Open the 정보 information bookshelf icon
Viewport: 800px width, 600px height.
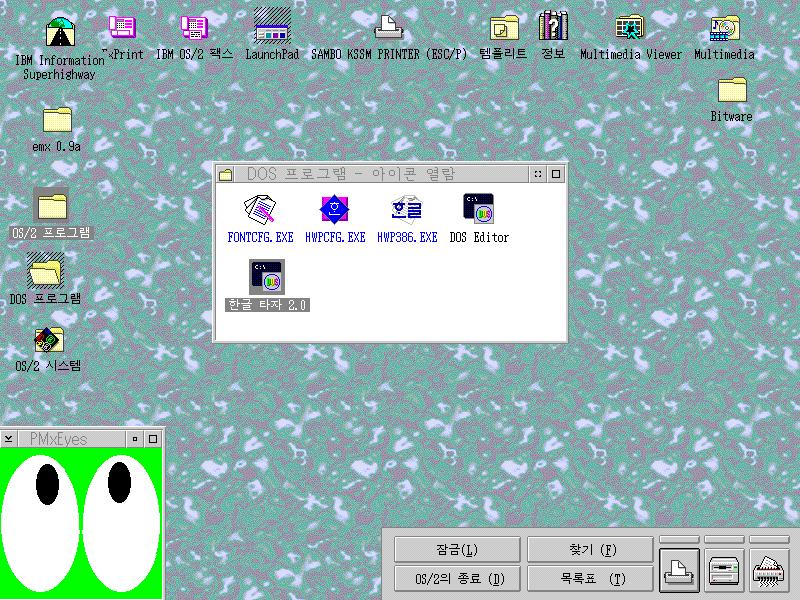click(553, 26)
